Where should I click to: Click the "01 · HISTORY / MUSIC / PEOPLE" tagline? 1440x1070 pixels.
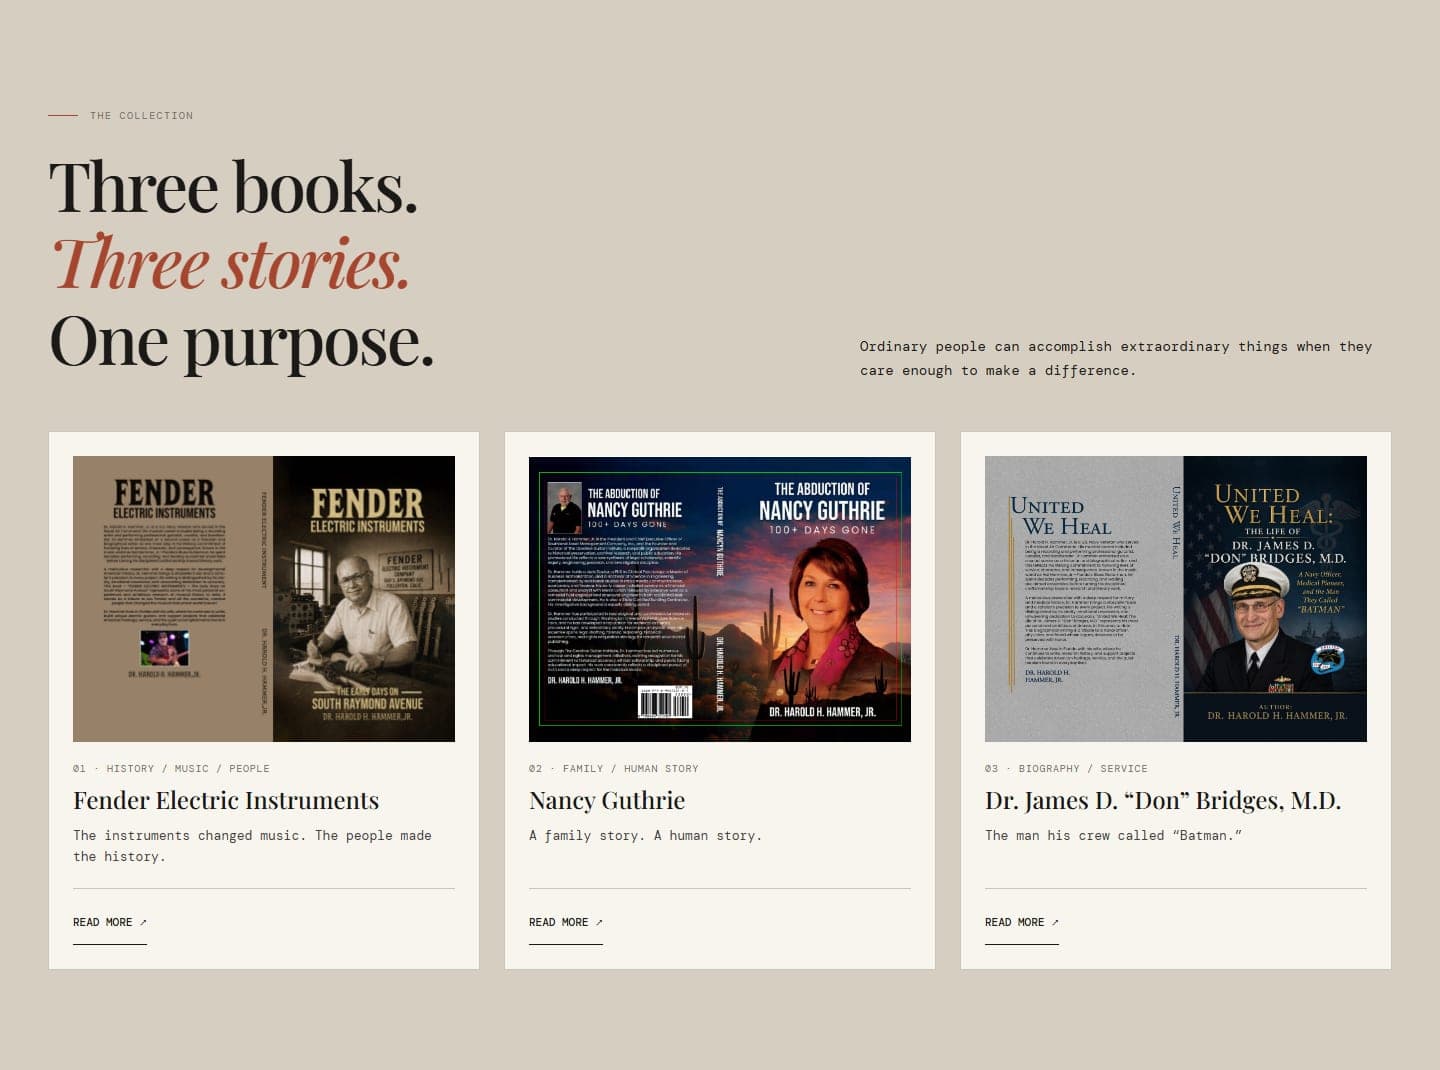tap(171, 769)
